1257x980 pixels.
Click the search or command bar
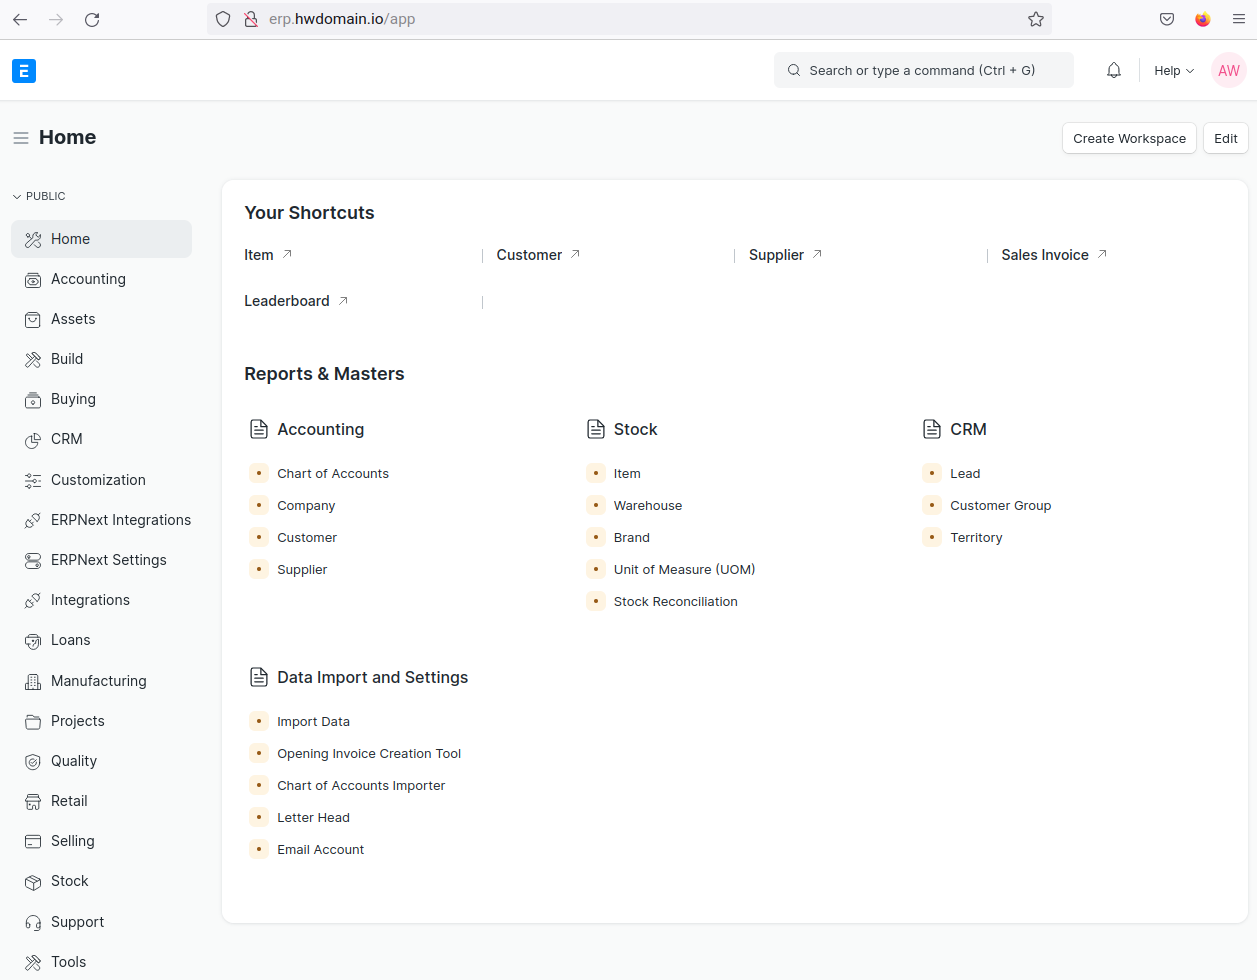pyautogui.click(x=923, y=70)
